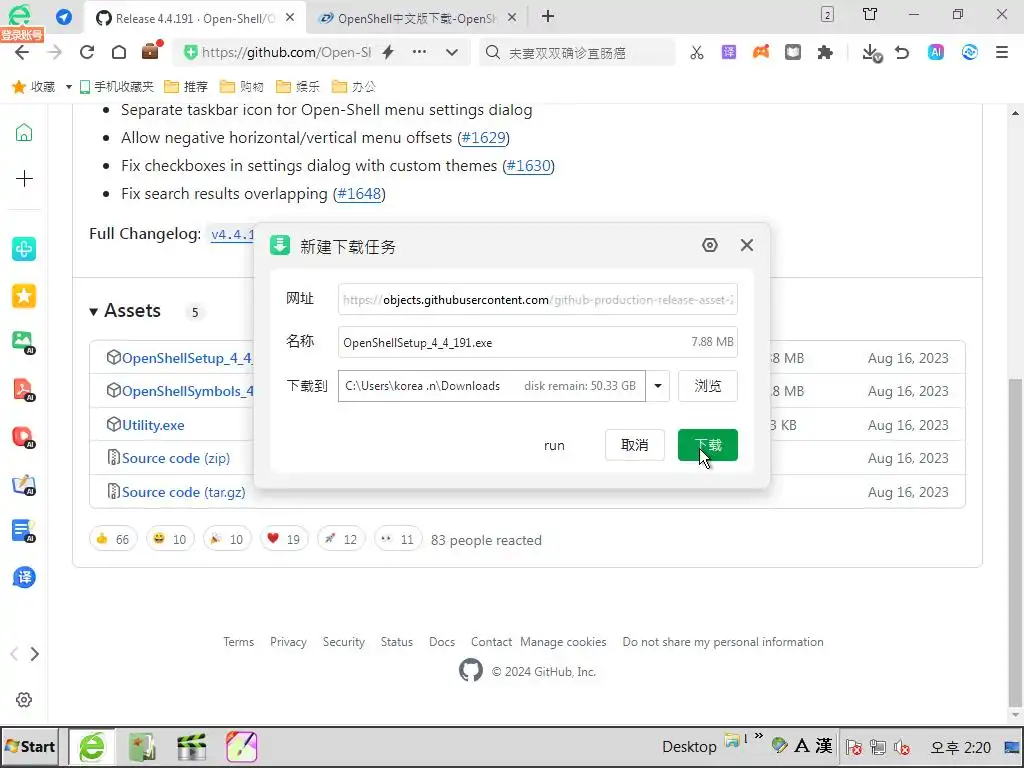Open the 娱乐 bookmark folder
1024x768 pixels.
pos(298,86)
